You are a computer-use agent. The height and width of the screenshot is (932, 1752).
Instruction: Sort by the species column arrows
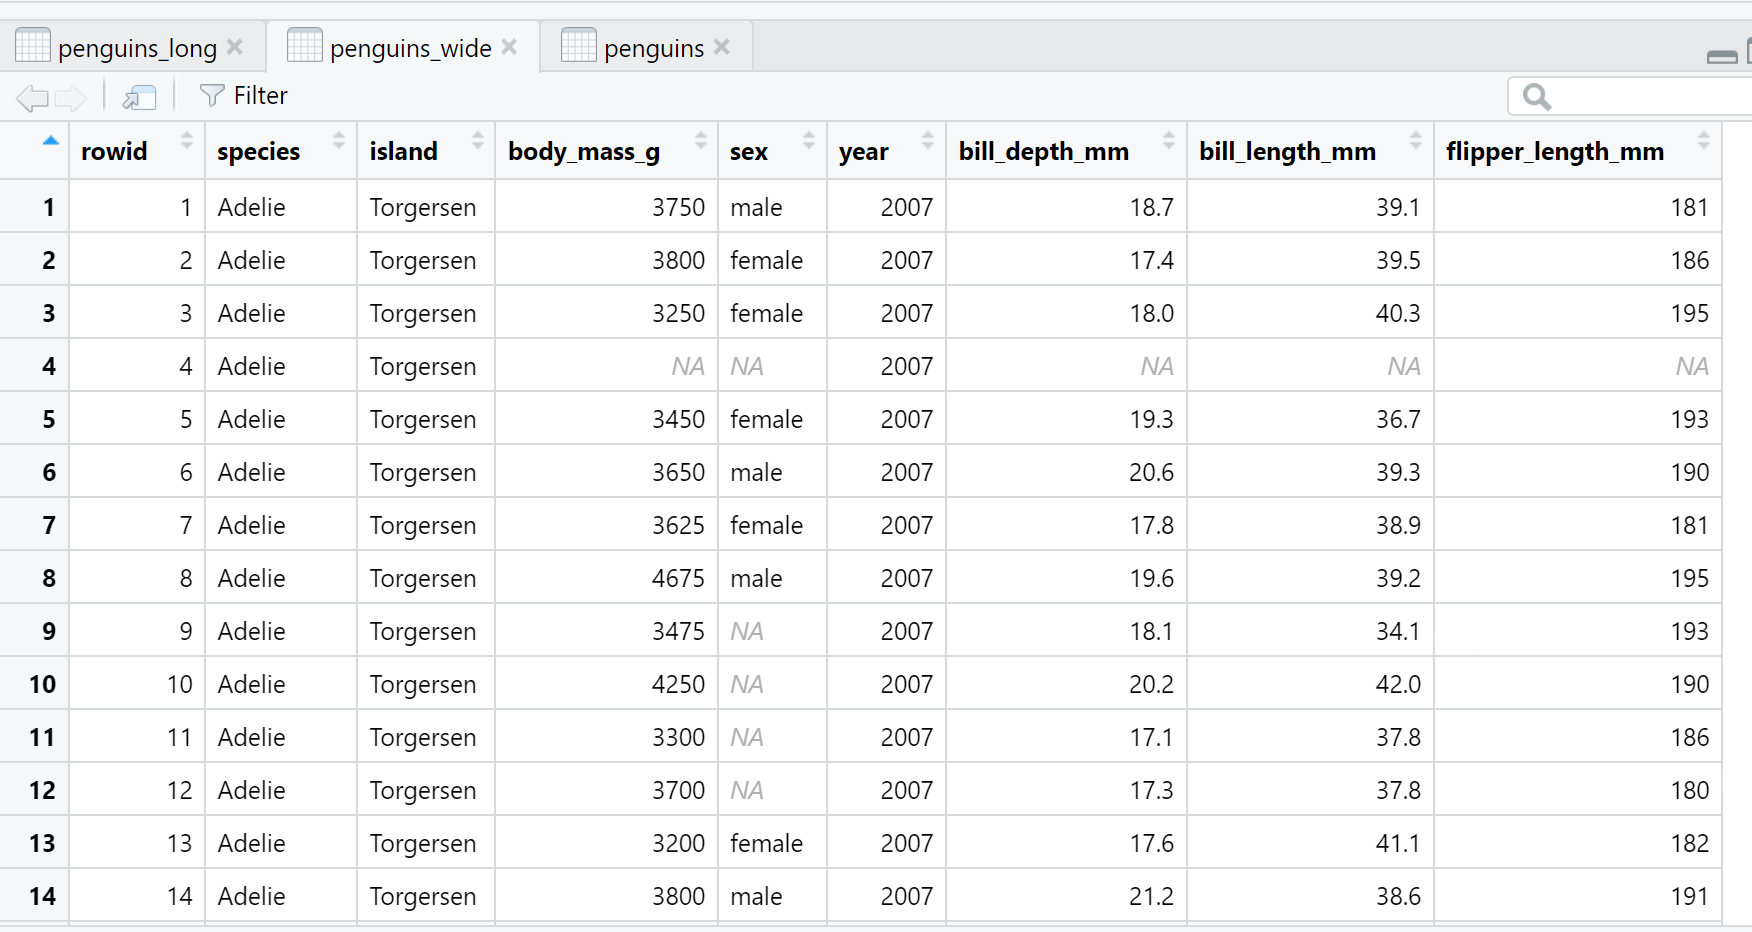click(x=339, y=141)
